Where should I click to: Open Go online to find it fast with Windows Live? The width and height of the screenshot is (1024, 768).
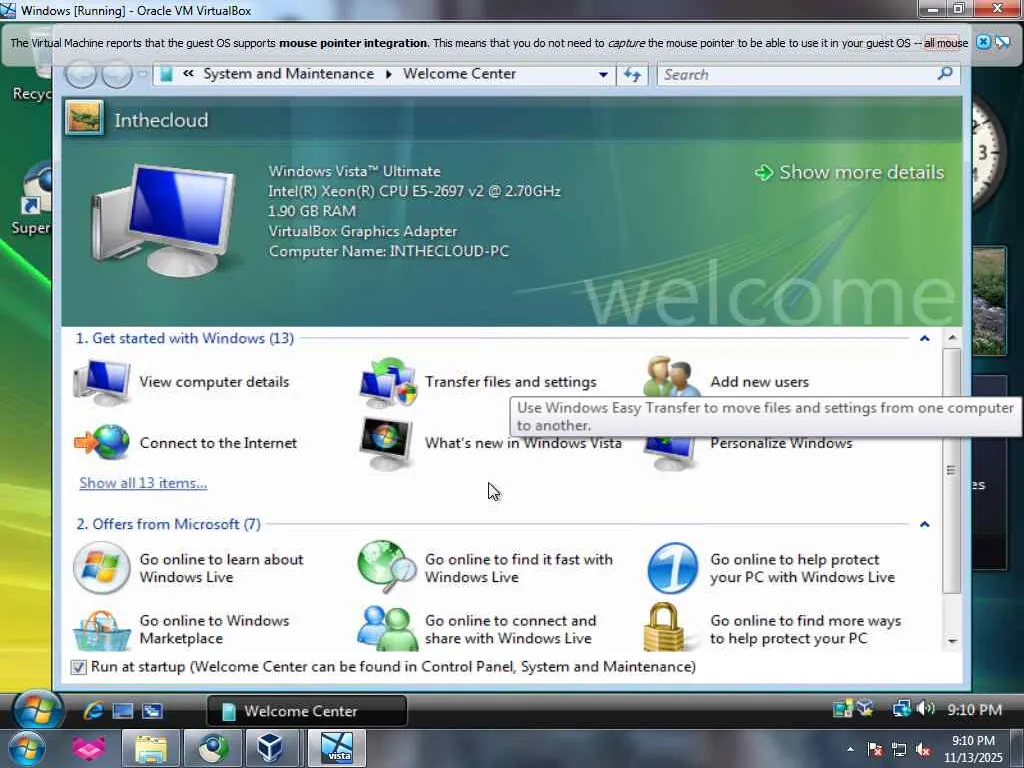(x=486, y=568)
